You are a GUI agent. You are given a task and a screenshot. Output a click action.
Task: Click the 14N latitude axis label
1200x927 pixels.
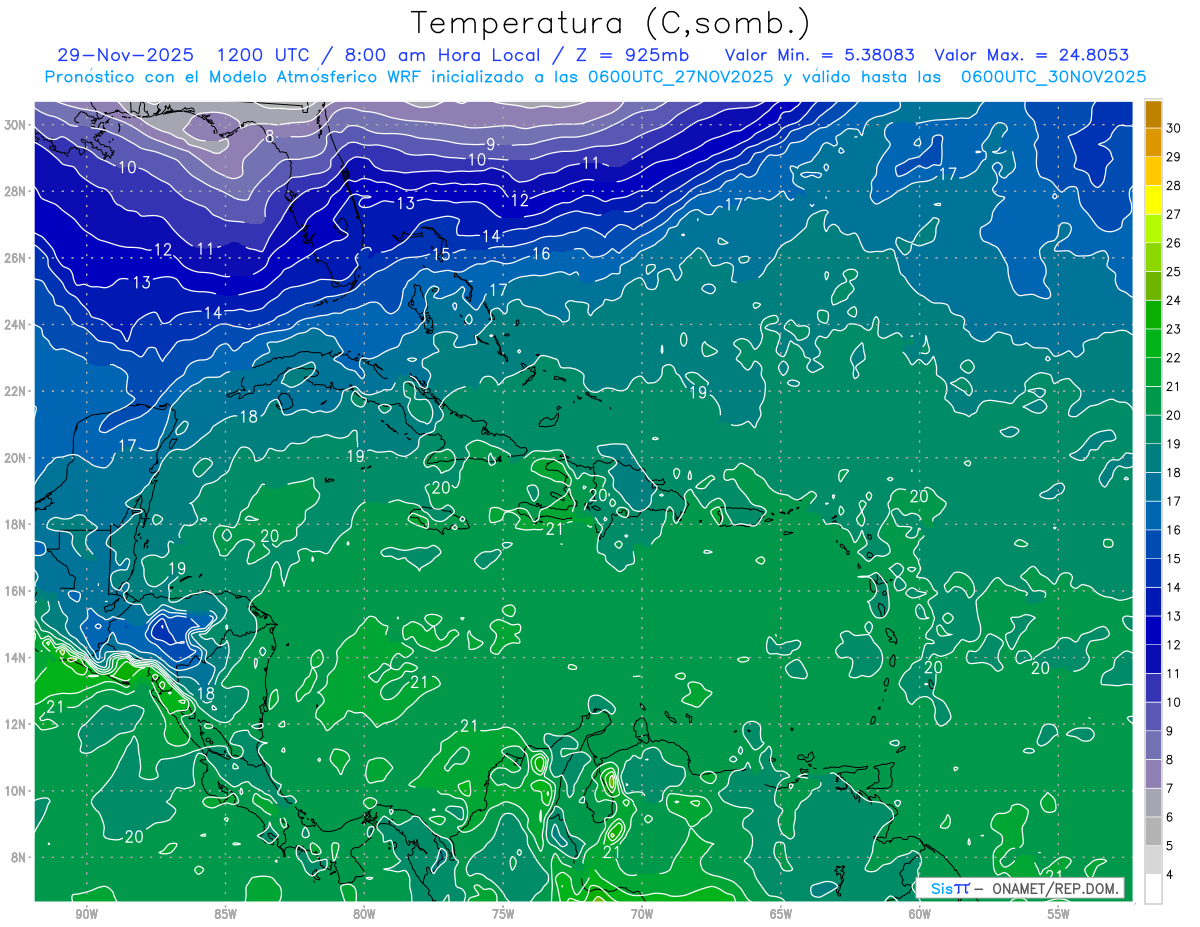[15, 657]
